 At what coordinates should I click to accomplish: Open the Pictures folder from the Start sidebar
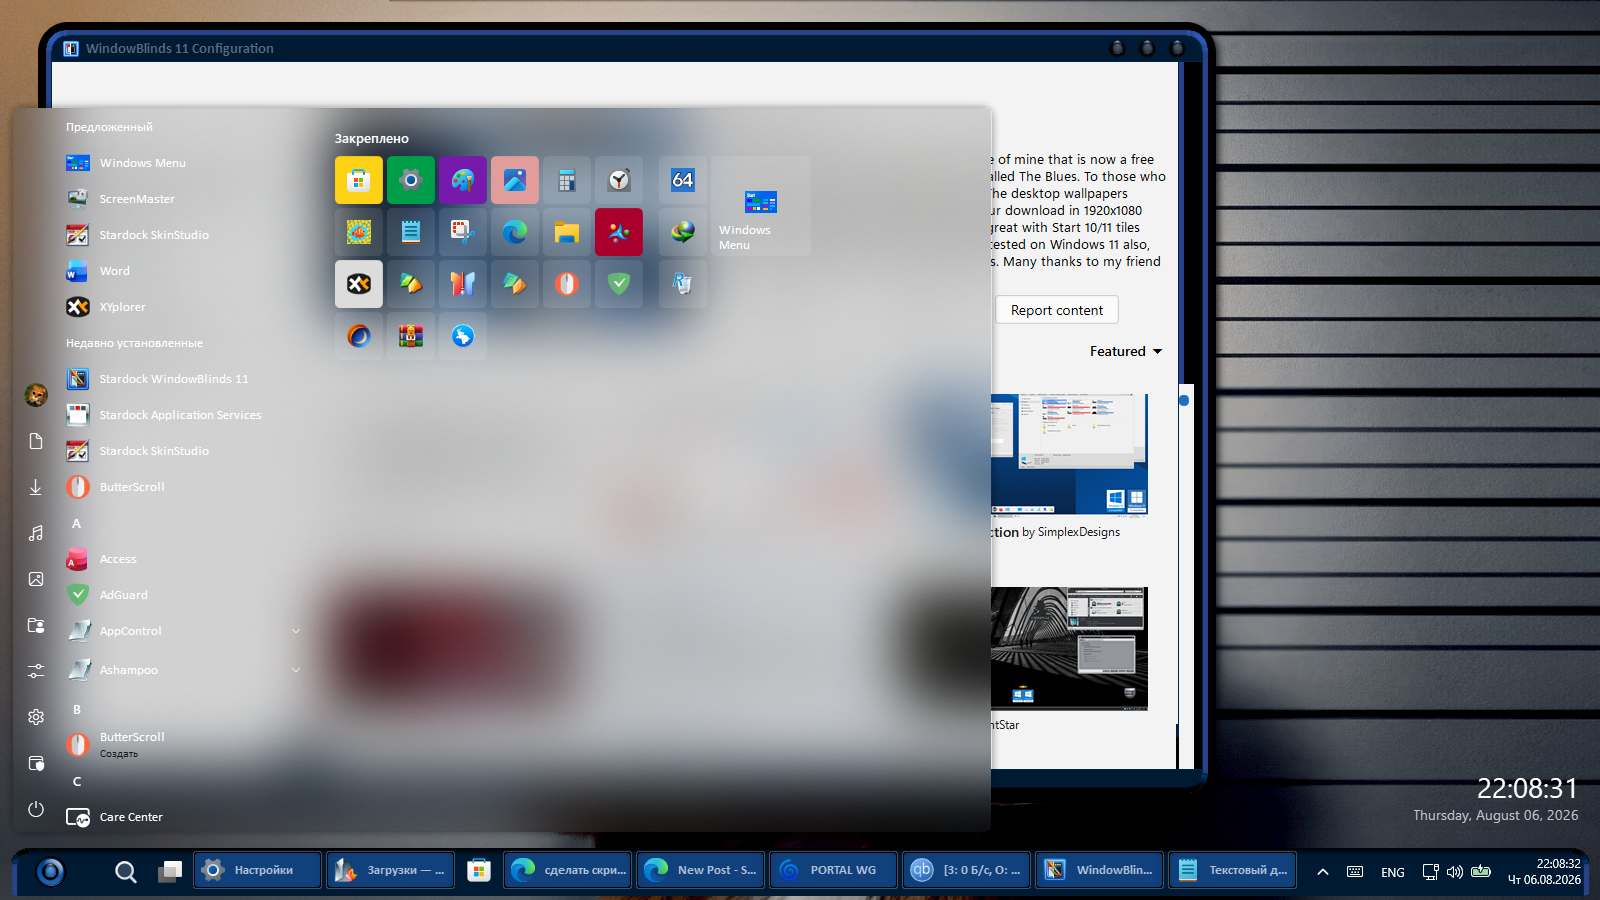(x=36, y=579)
